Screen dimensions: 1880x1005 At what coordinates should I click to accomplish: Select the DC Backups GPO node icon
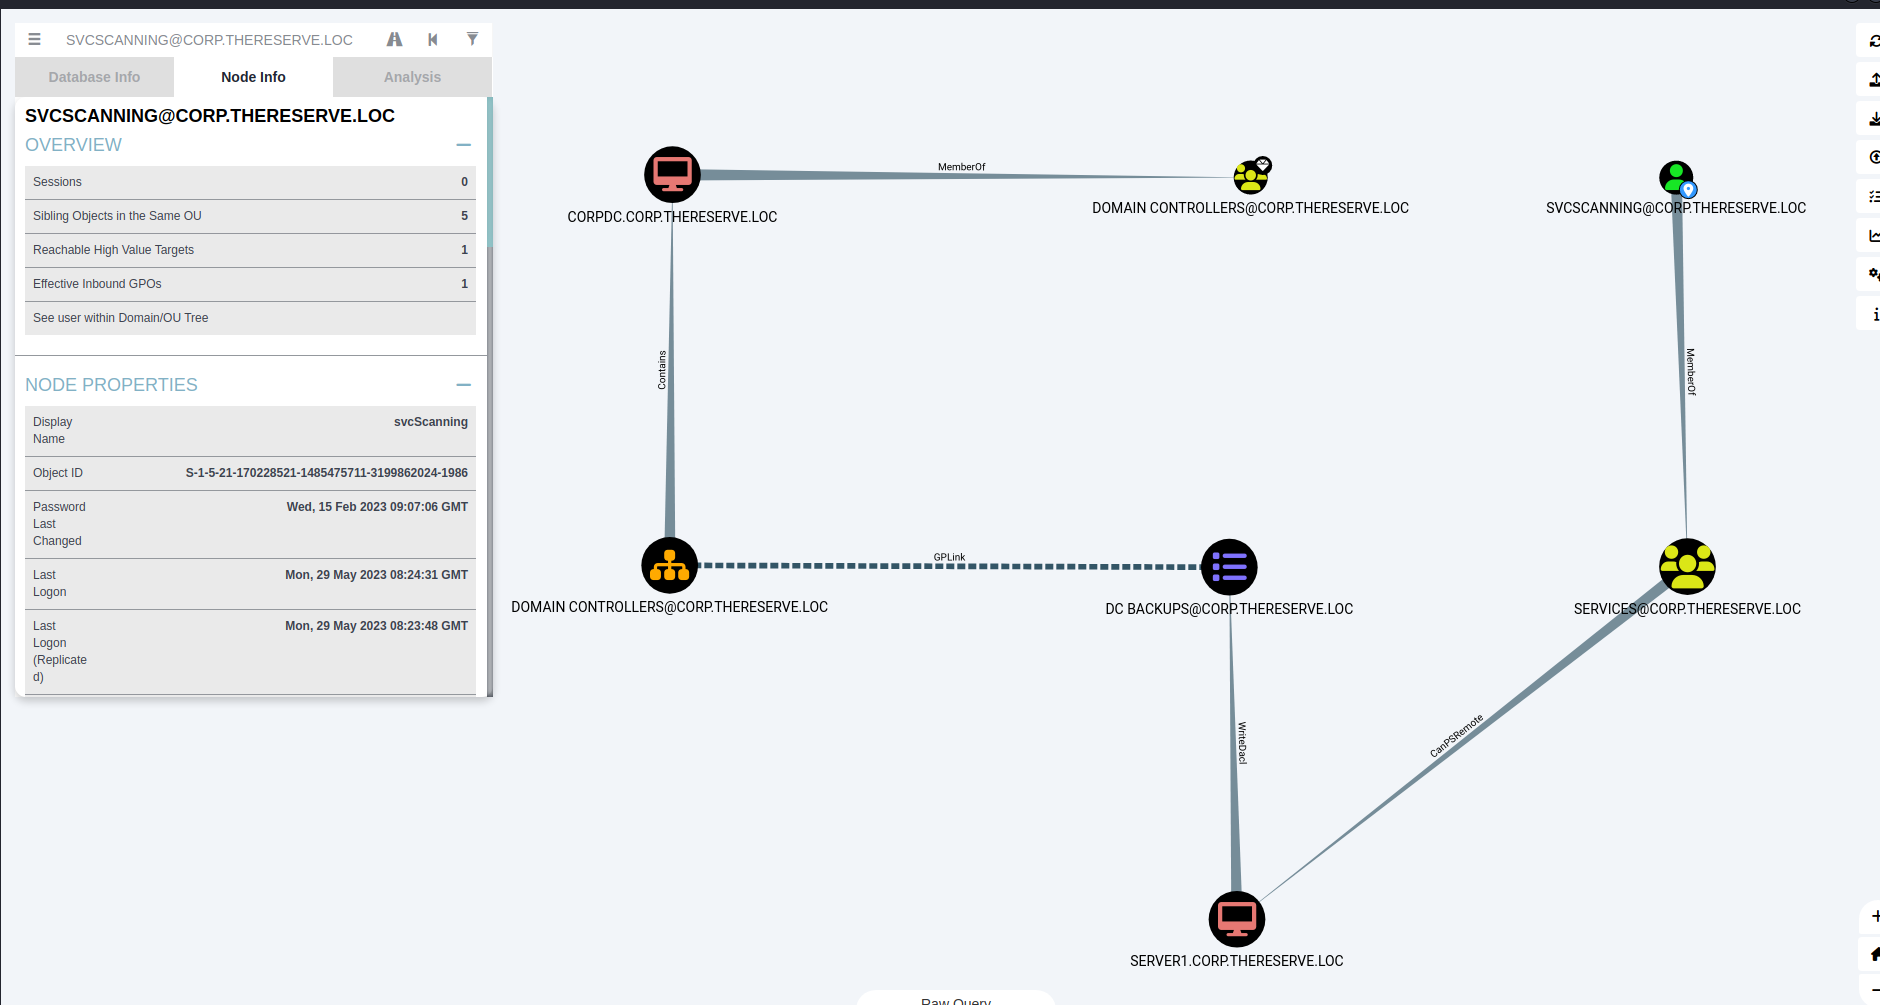(x=1229, y=567)
